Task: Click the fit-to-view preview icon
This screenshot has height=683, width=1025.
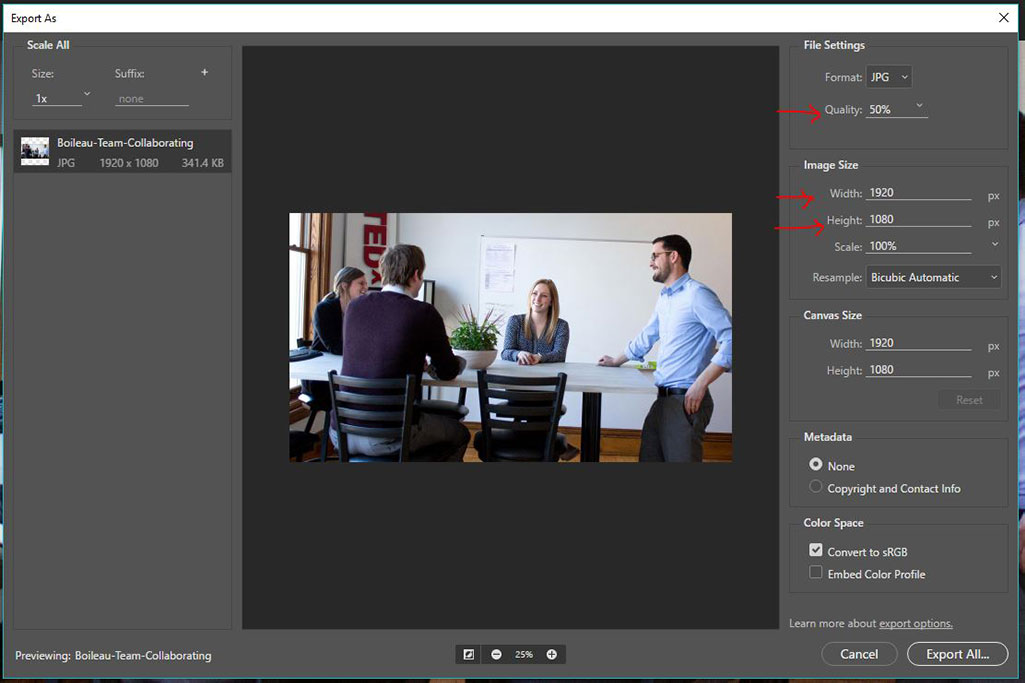Action: pos(469,654)
